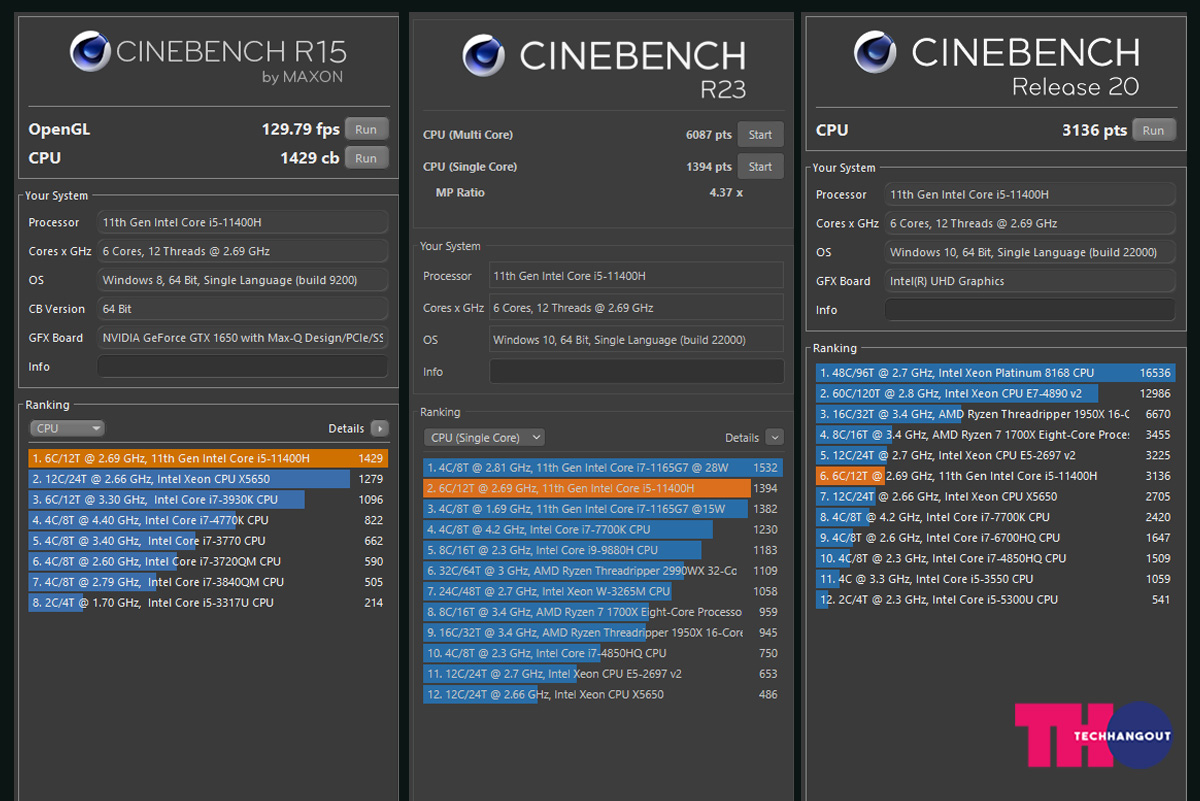Select the Intel(R) UHD Graphics GFX field
The width and height of the screenshot is (1200, 801).
coord(1030,281)
